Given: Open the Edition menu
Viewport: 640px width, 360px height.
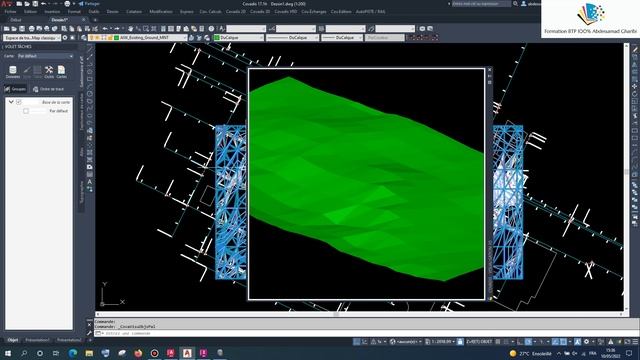Looking at the screenshot, I should pos(30,12).
